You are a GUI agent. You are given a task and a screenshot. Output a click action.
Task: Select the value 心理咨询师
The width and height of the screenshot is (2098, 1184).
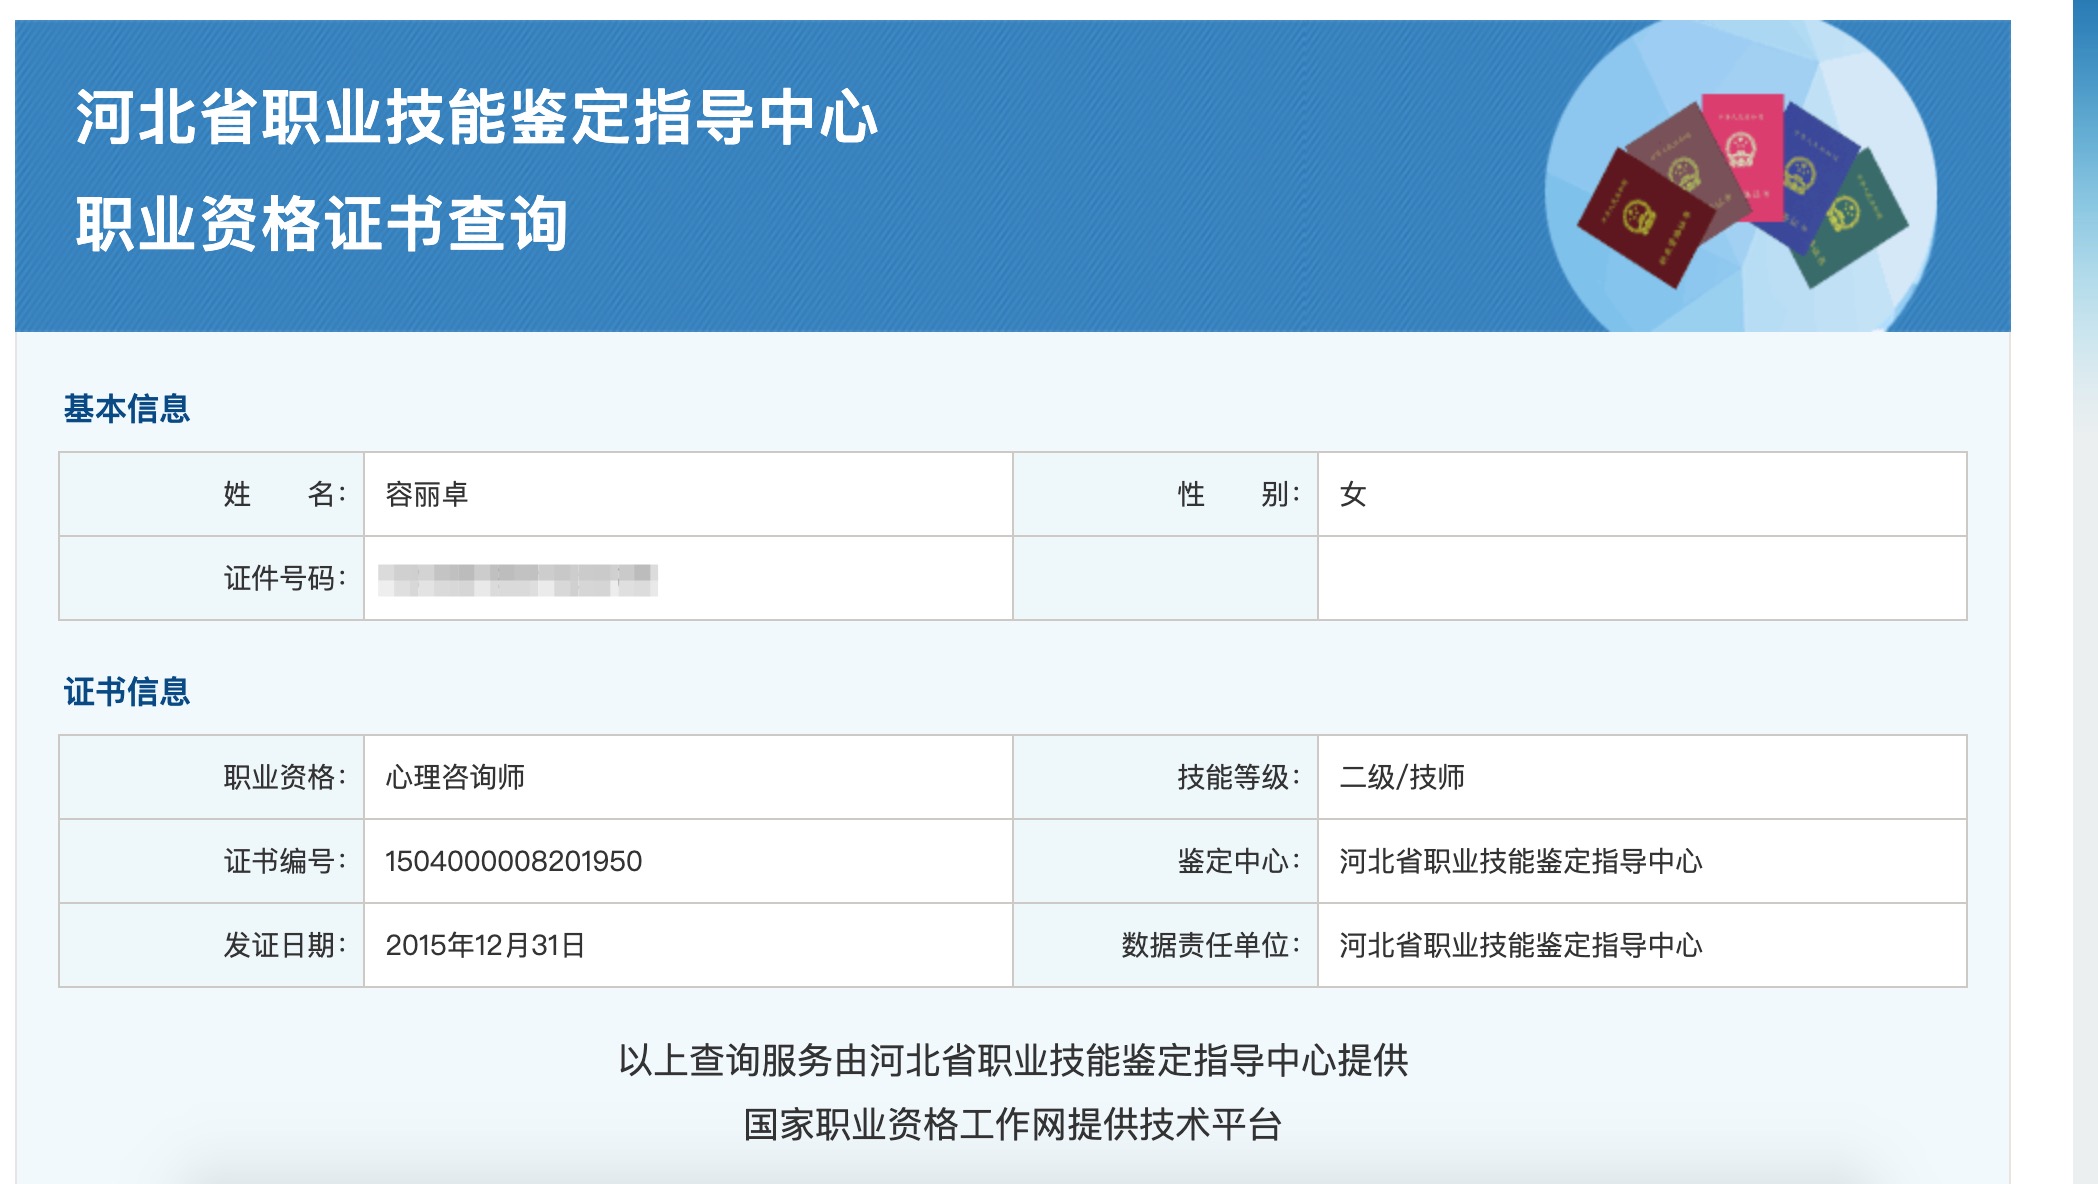[455, 777]
